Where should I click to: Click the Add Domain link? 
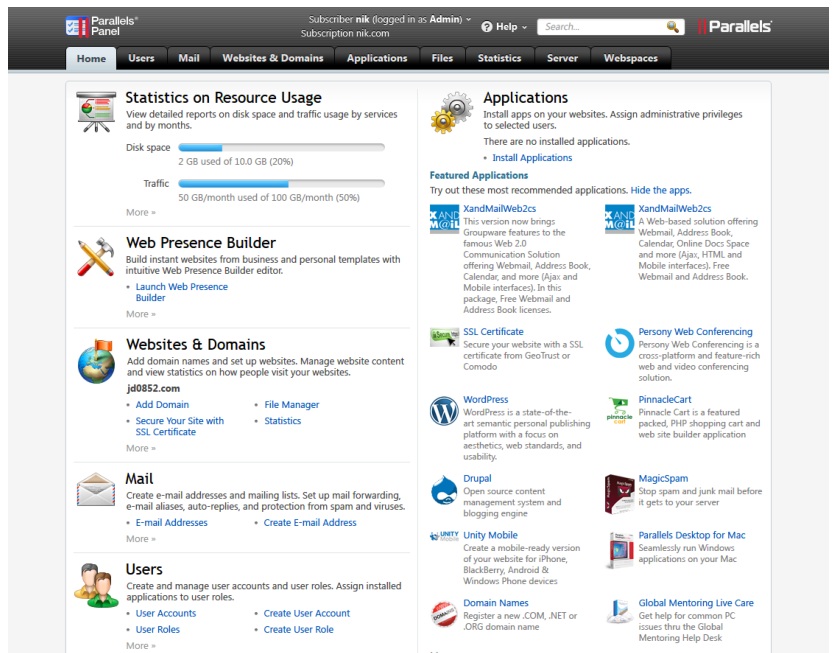pos(162,405)
